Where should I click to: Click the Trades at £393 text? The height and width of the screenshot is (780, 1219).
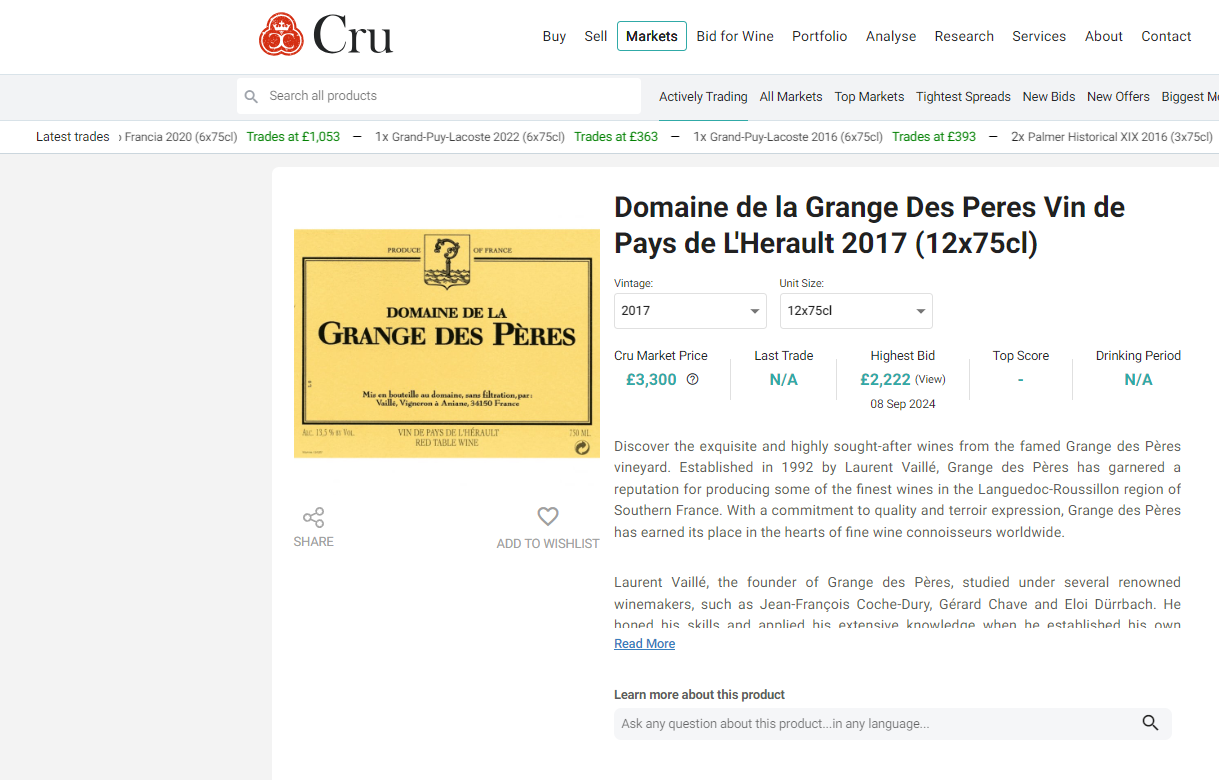click(x=934, y=137)
